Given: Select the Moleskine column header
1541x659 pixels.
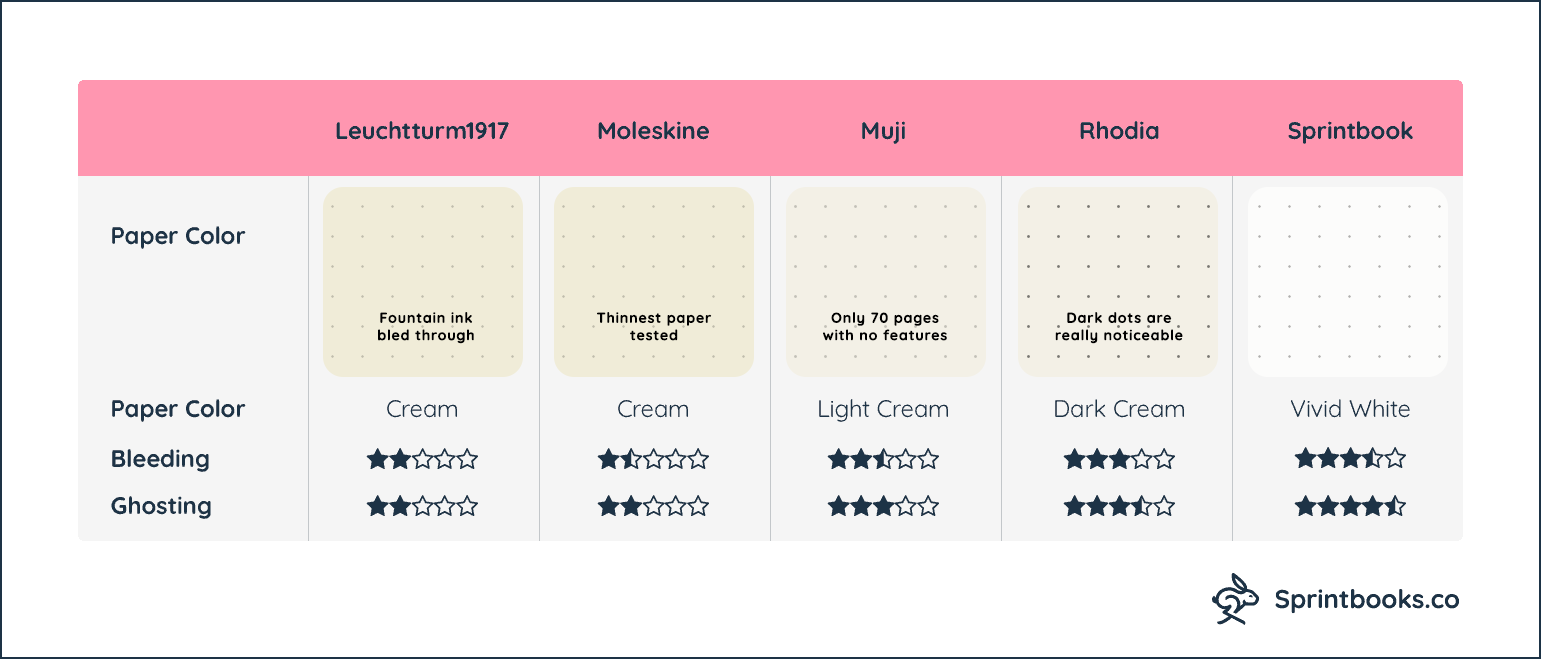Looking at the screenshot, I should [x=653, y=131].
